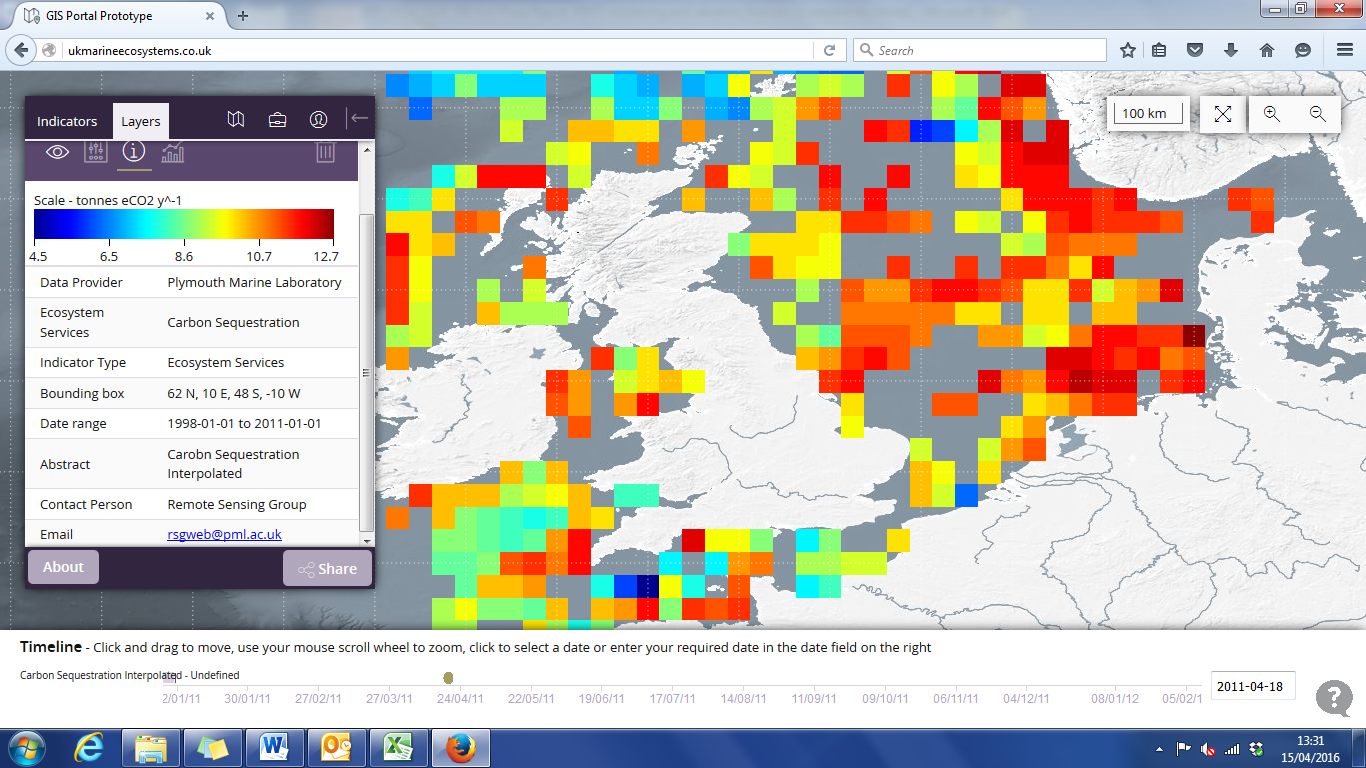
Task: Collapse the sidebar using the left arrow
Action: point(358,118)
